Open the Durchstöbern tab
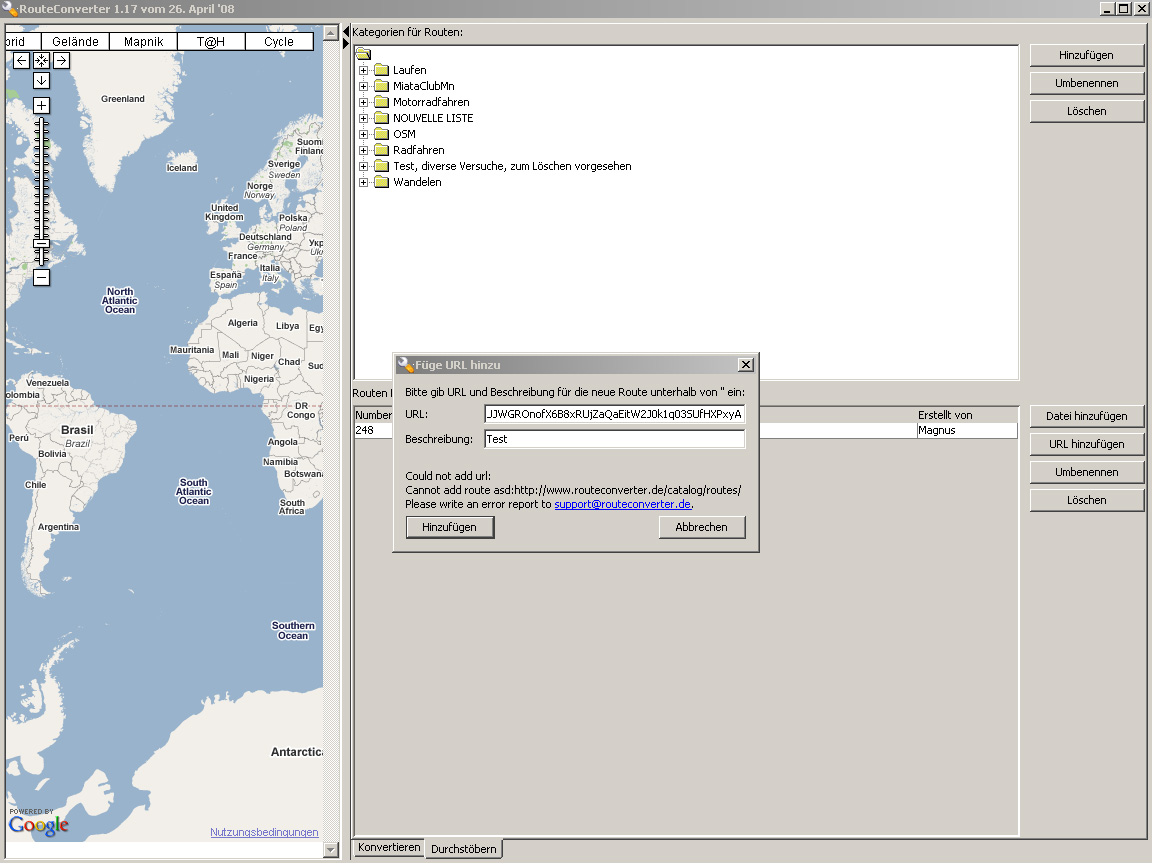Viewport: 1152px width, 864px height. click(464, 849)
